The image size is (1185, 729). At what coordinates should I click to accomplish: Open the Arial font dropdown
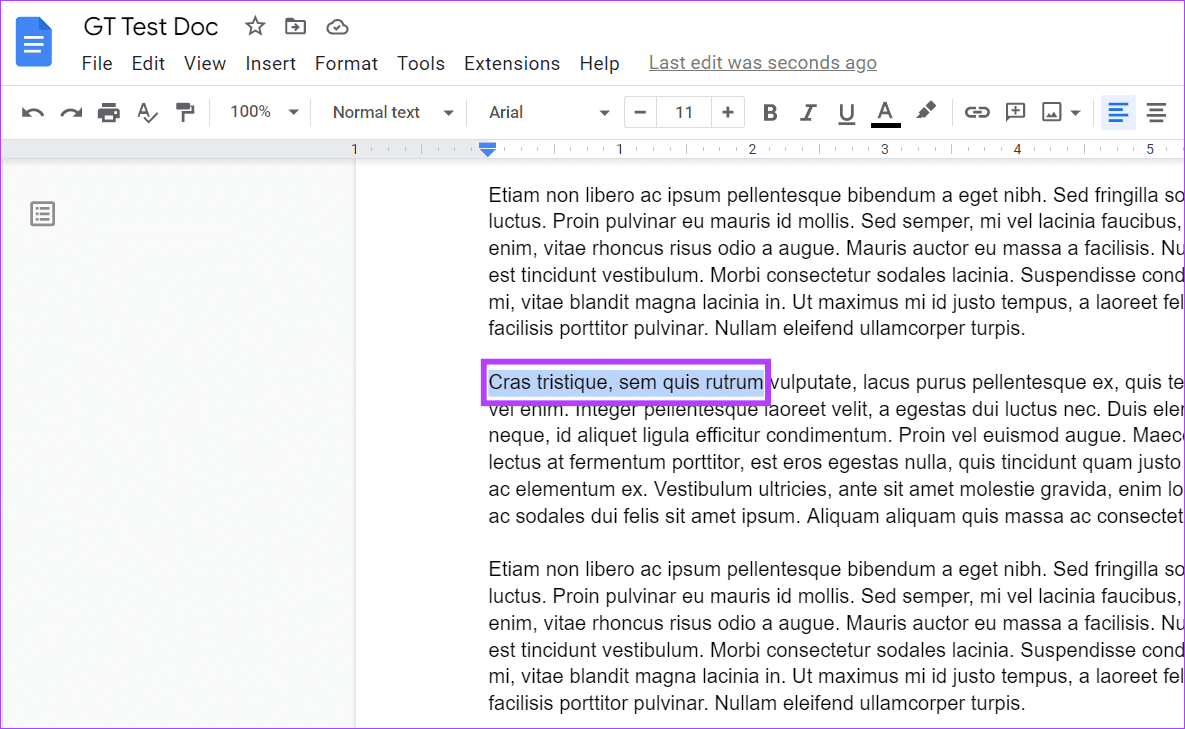(549, 113)
